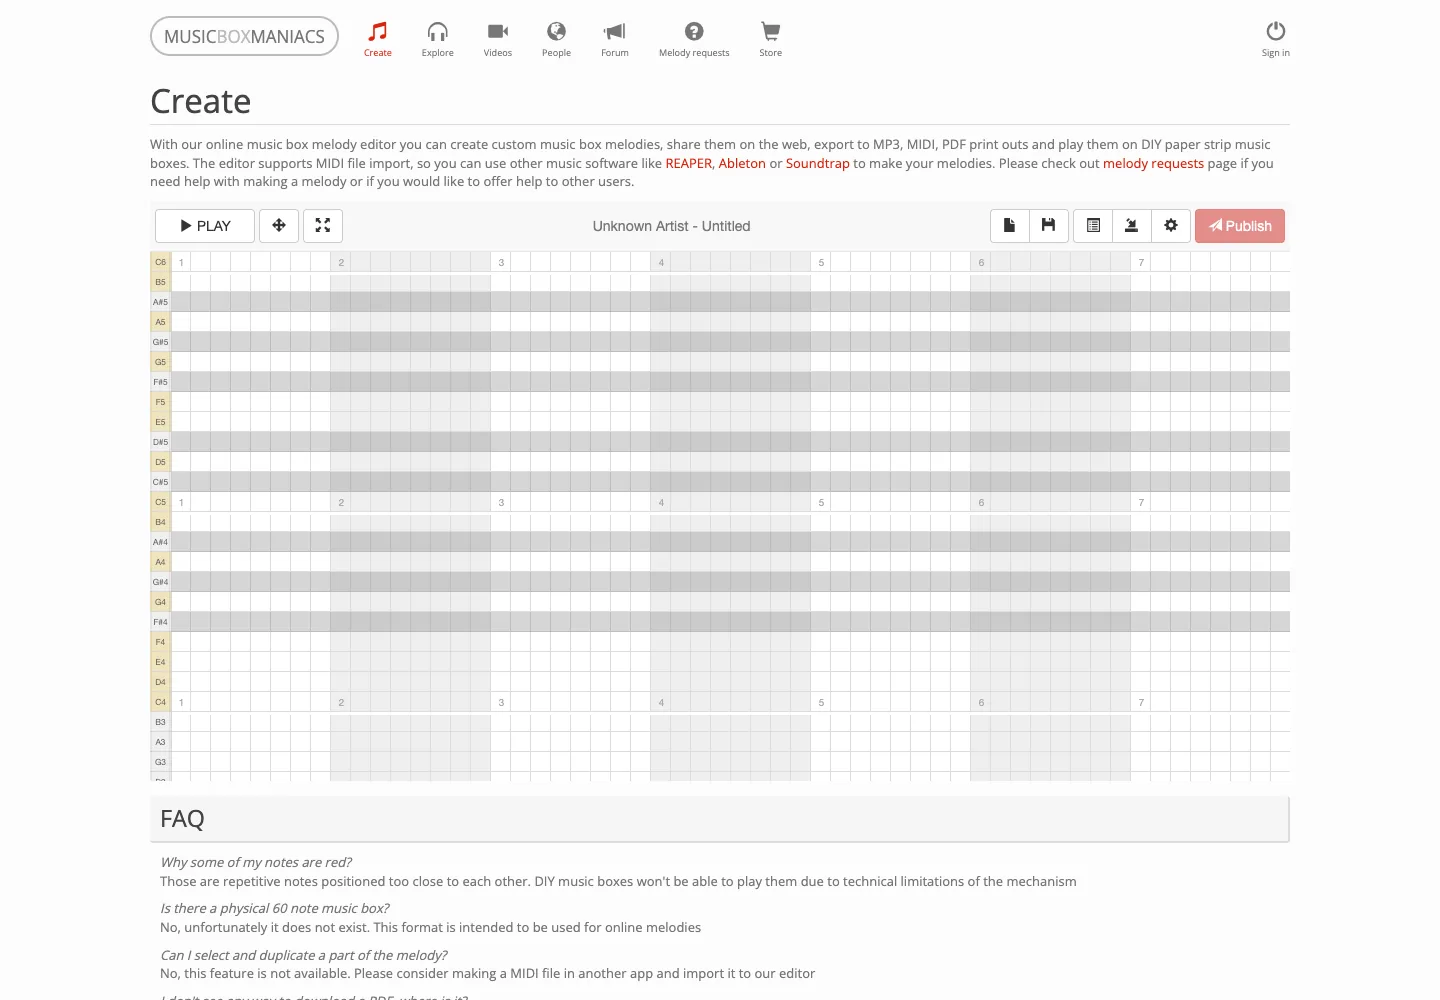The width and height of the screenshot is (1440, 1000).
Task: Select the B3 note row label
Action: 160,722
